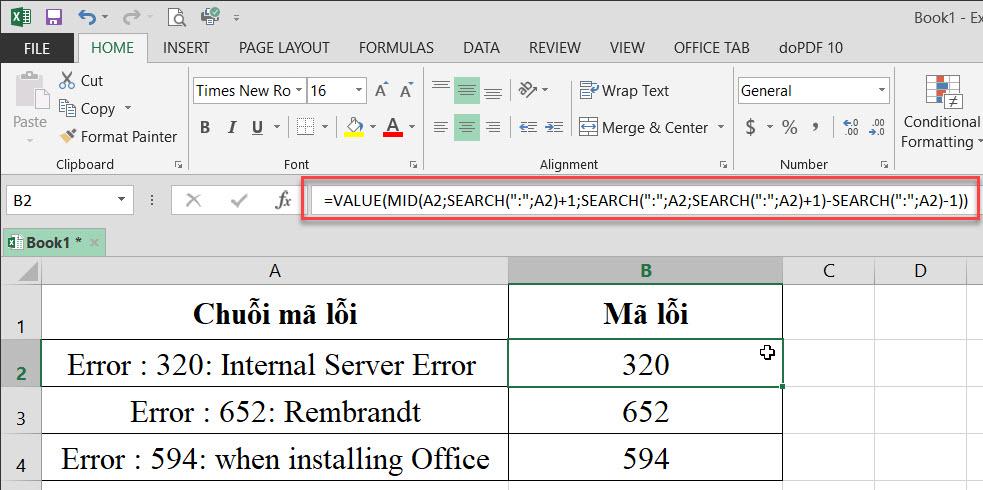This screenshot has height=490, width=983.
Task: Click the Decrease Indent icon
Action: point(528,127)
